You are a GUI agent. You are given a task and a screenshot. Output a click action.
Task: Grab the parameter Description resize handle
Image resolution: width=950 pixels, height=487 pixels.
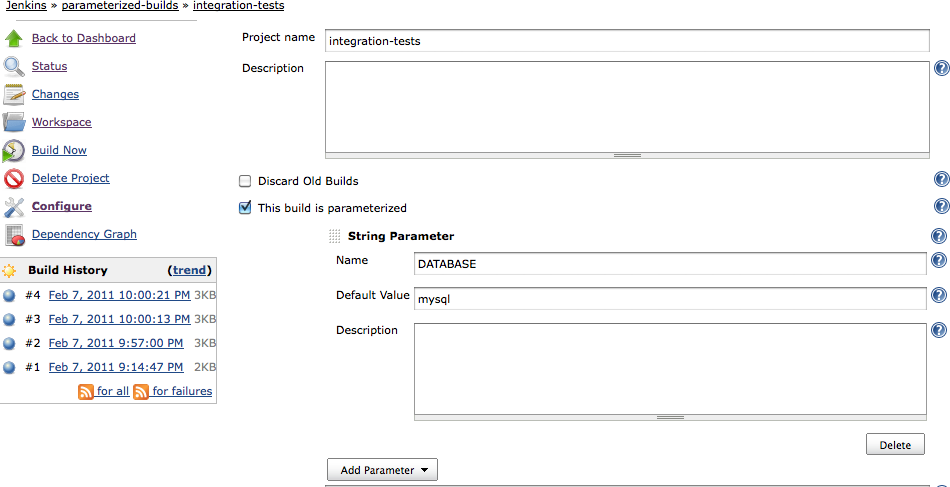(670, 417)
